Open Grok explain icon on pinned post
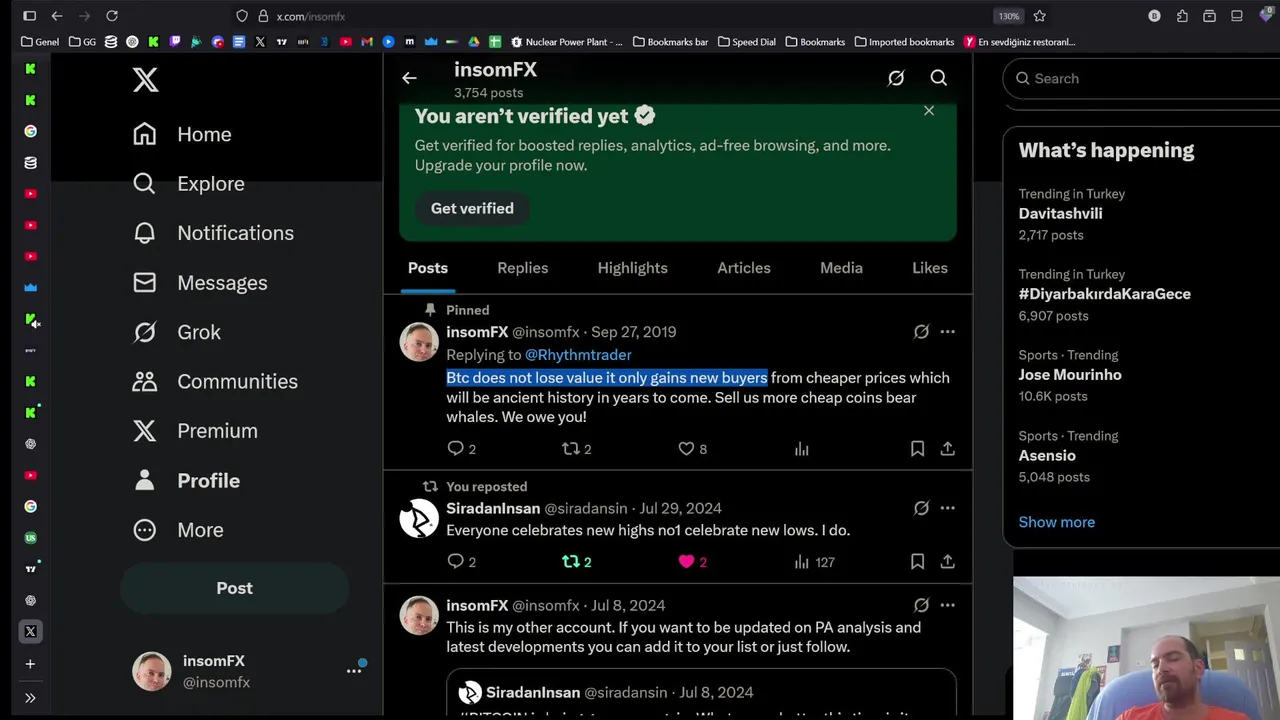Image resolution: width=1280 pixels, height=720 pixels. coord(921,332)
